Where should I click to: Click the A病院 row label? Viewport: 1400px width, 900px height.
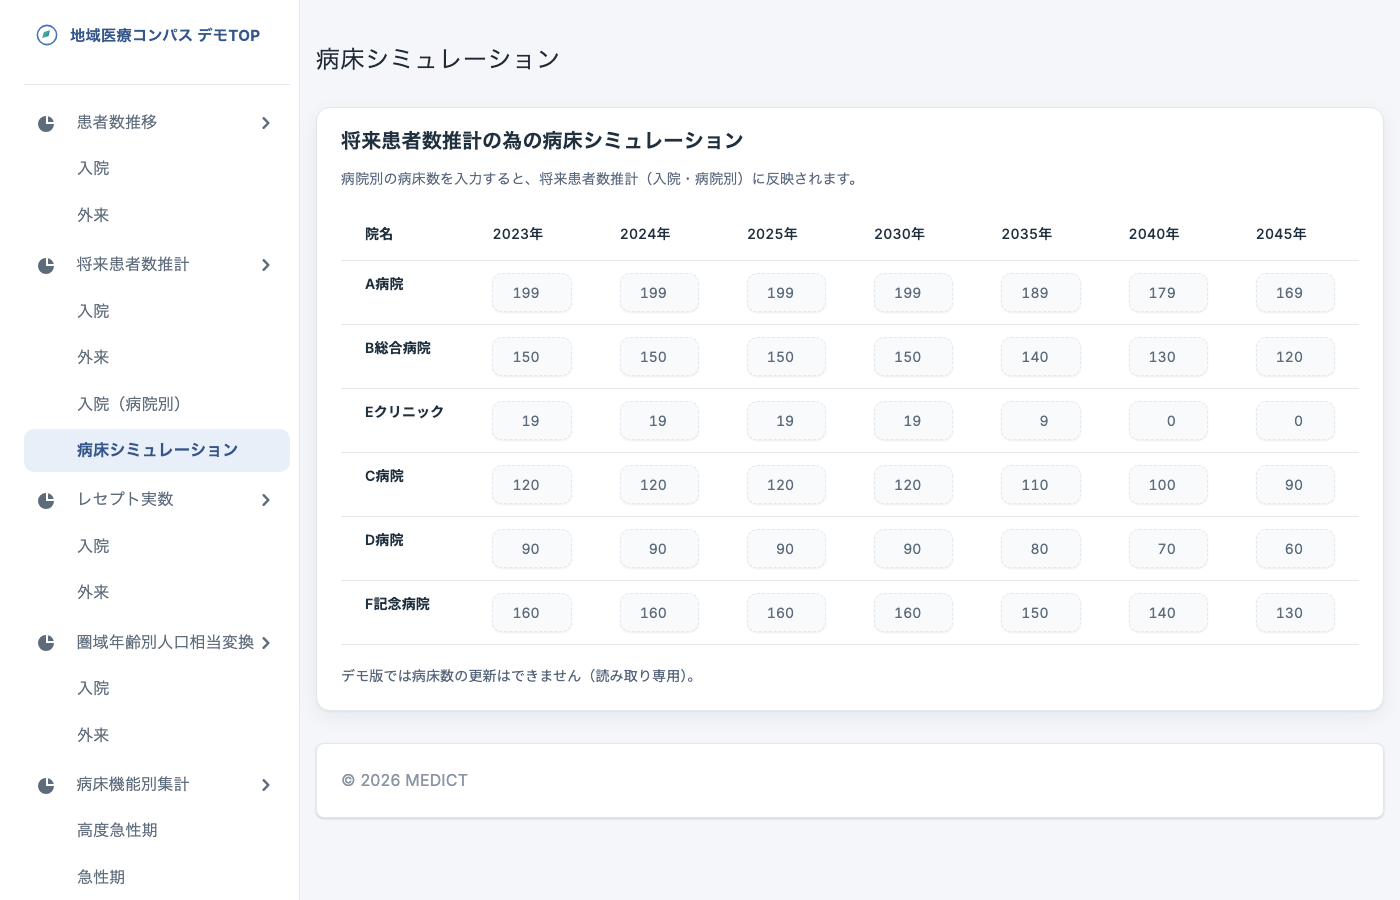(x=384, y=284)
